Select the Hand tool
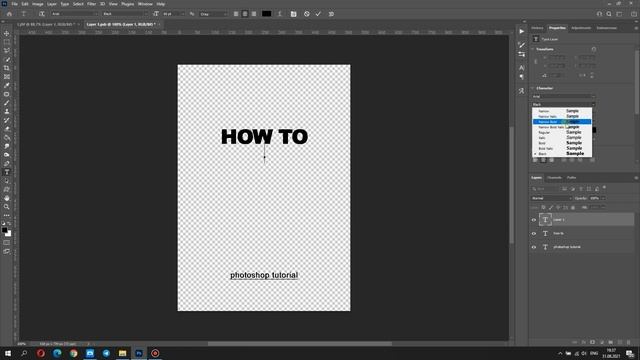This screenshot has width=640, height=360. [7, 198]
